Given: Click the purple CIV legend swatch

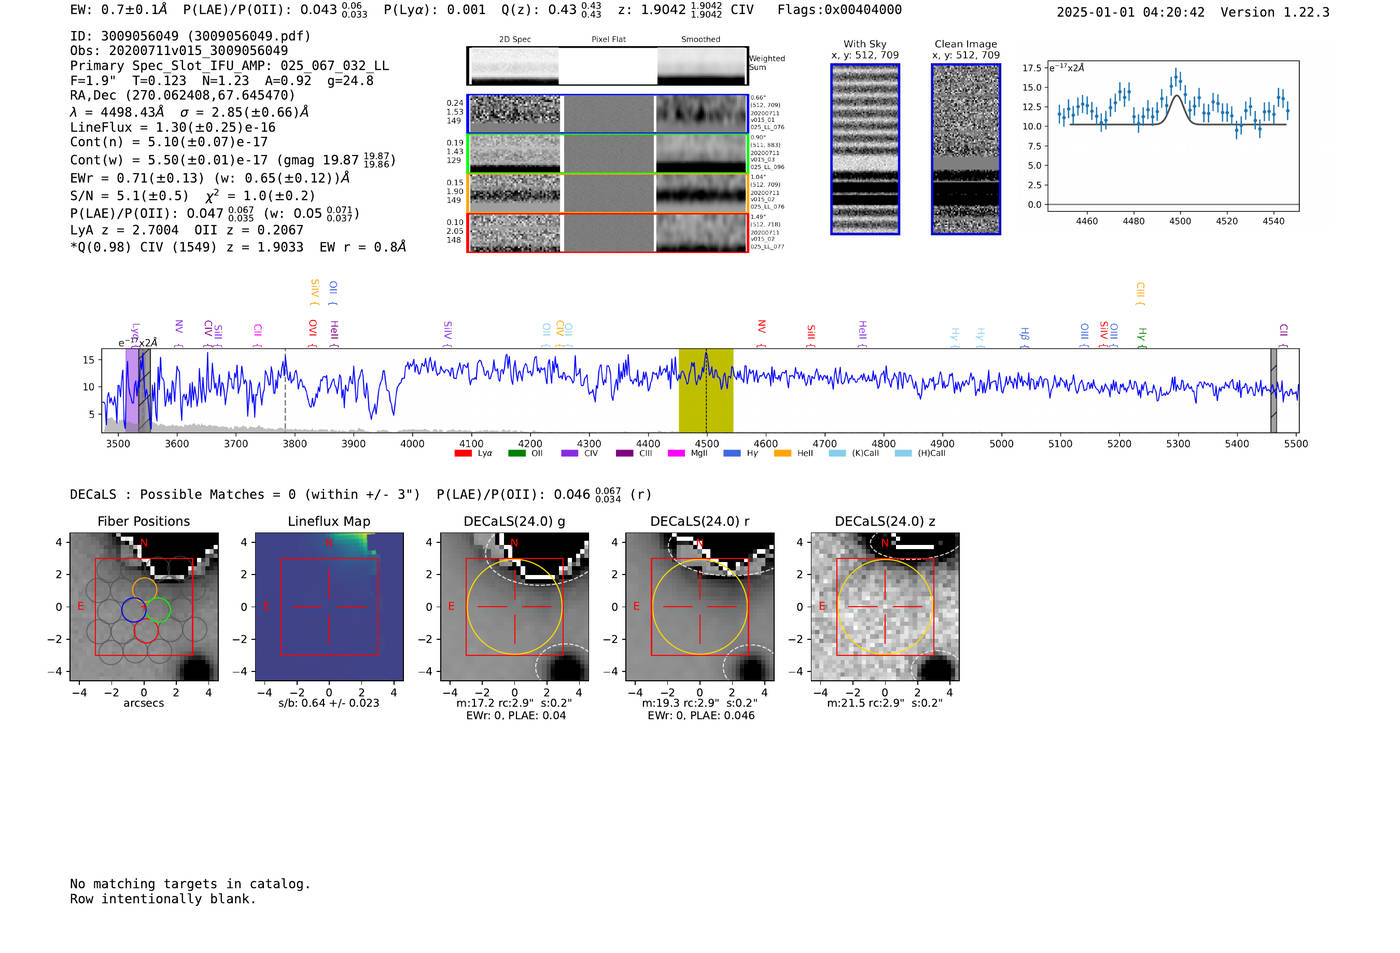Looking at the screenshot, I should 570,454.
